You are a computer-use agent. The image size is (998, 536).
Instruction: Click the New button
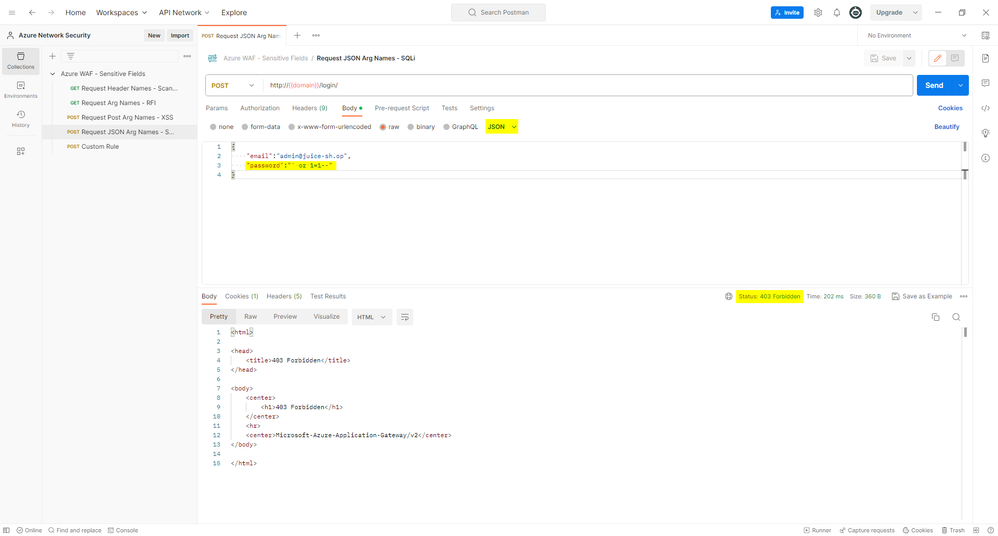pyautogui.click(x=154, y=36)
